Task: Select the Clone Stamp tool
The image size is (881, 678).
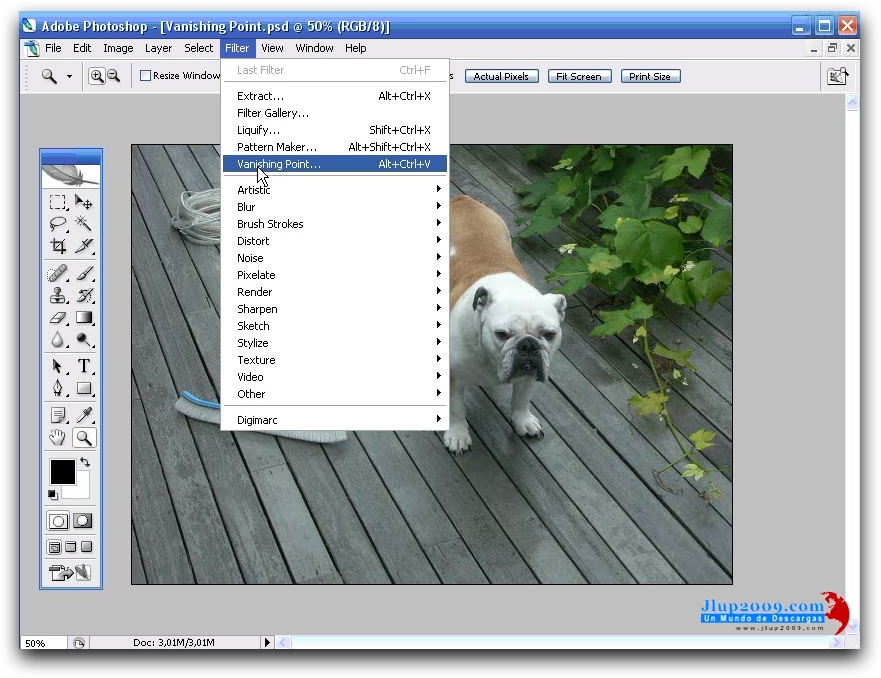Action: pos(59,296)
